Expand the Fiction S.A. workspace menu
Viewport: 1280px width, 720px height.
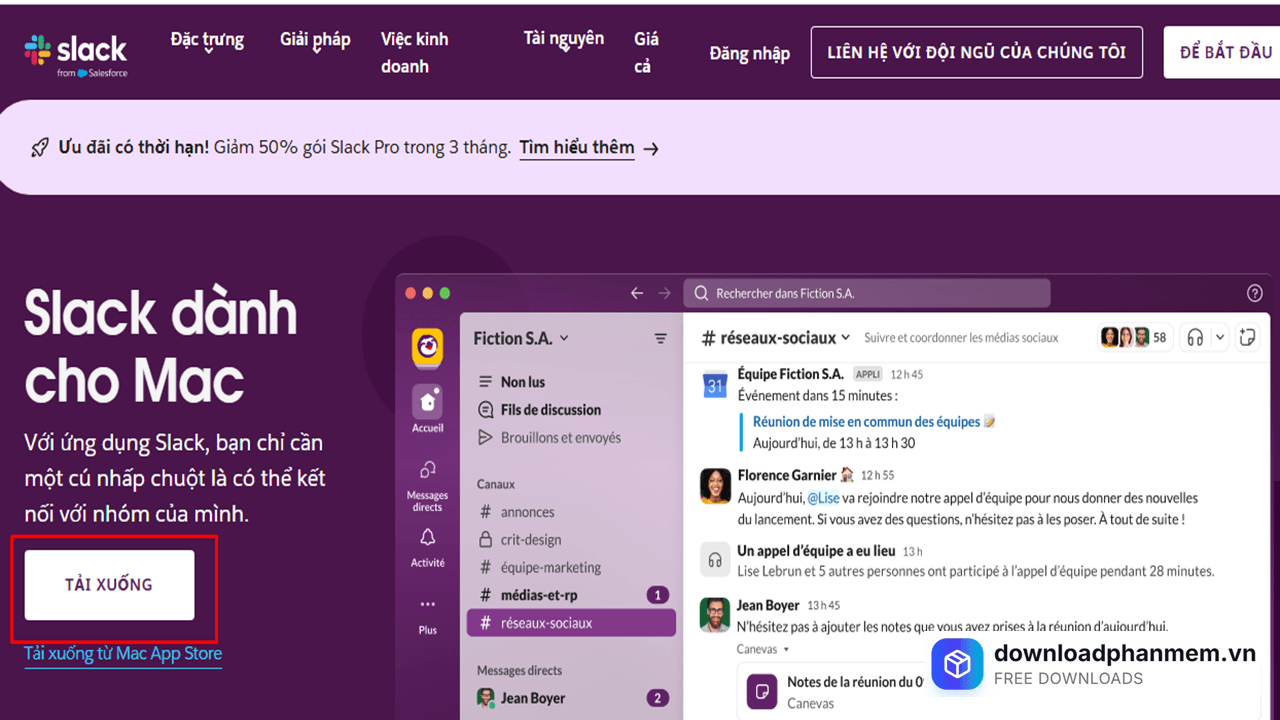(521, 338)
